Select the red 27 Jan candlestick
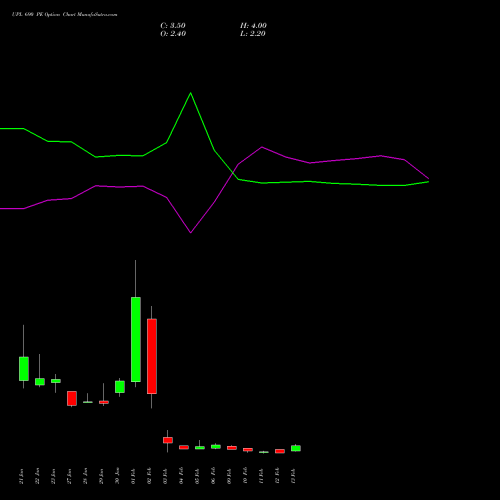 [x=72, y=398]
